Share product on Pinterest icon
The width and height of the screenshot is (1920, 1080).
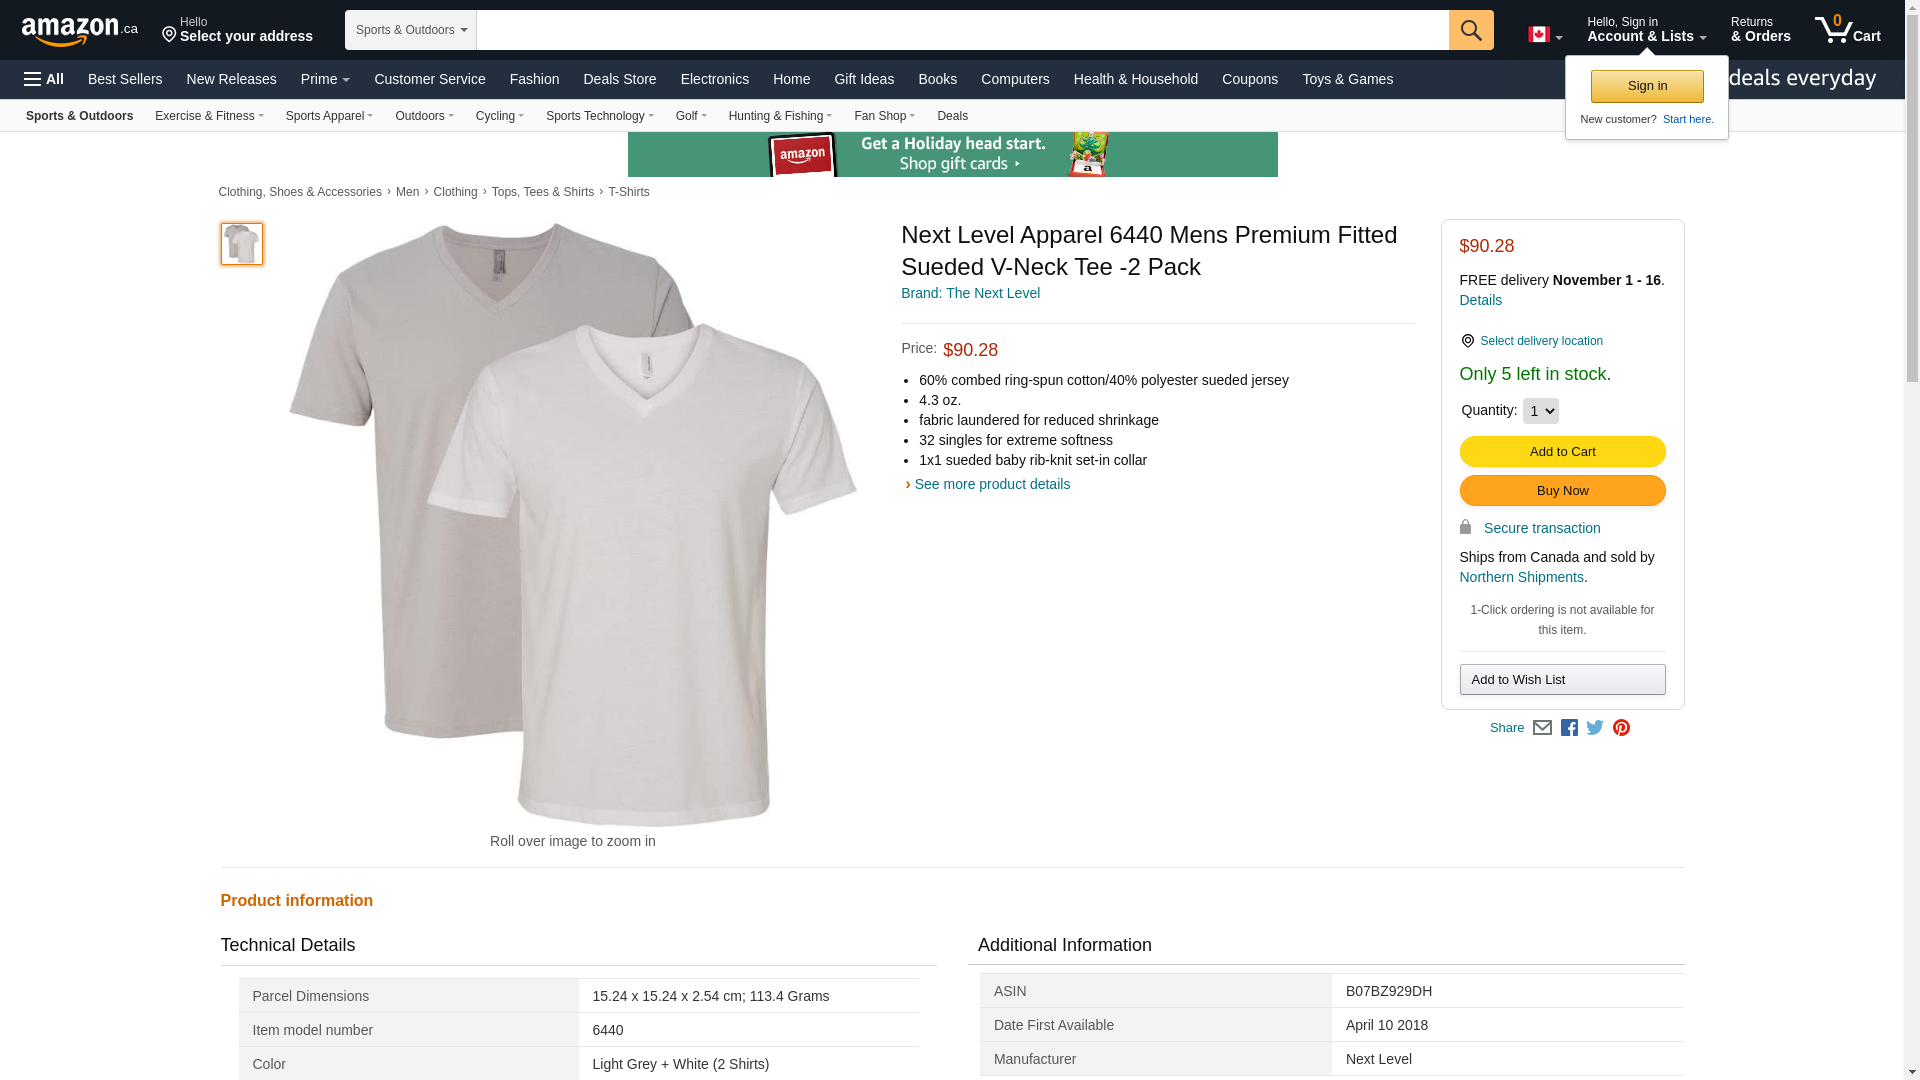(x=1621, y=728)
